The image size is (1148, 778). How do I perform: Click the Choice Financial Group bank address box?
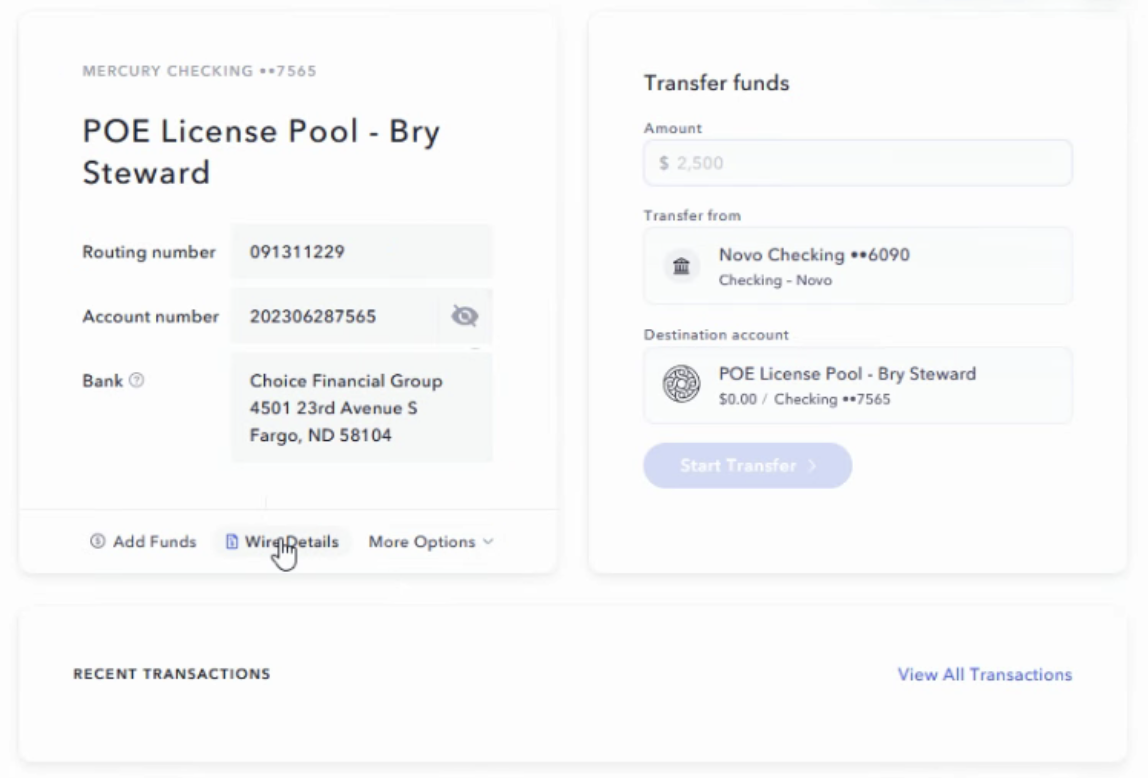coord(361,408)
